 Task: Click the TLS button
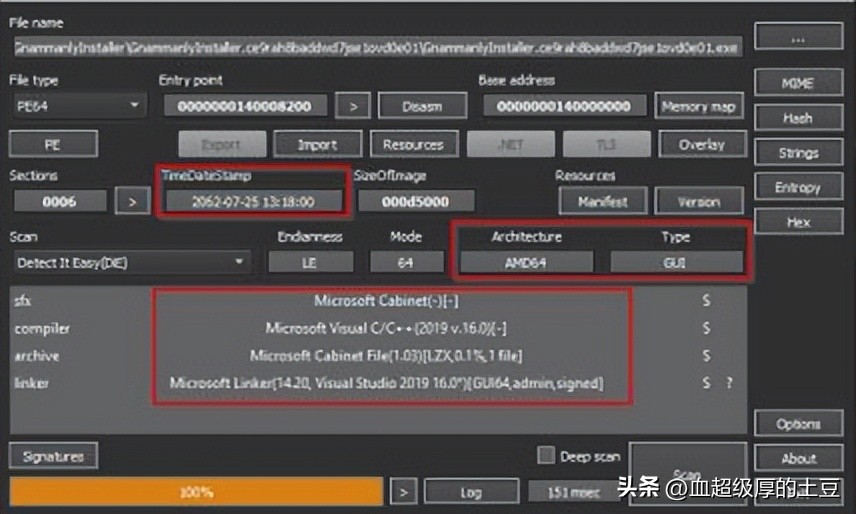(607, 144)
